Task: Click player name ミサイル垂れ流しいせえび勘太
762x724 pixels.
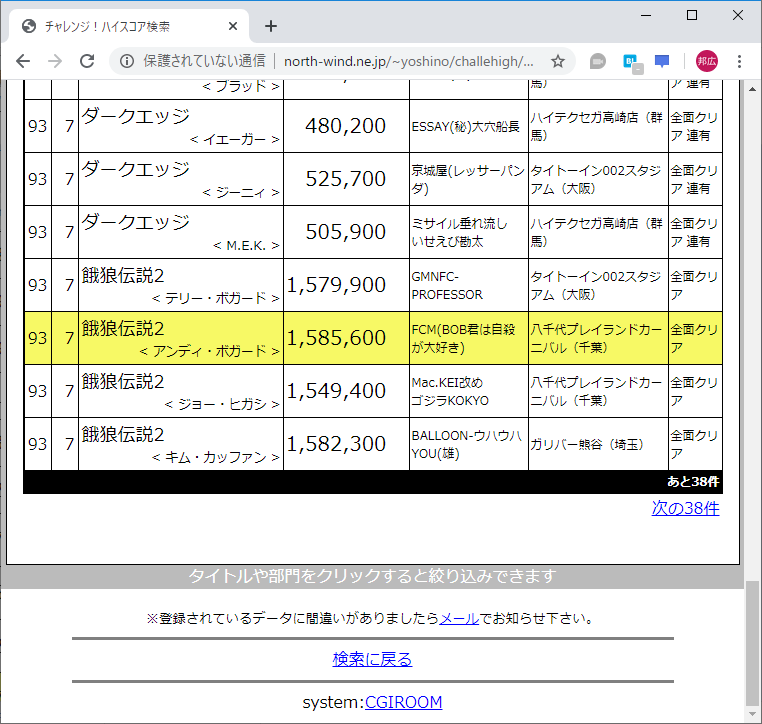Action: (x=460, y=232)
